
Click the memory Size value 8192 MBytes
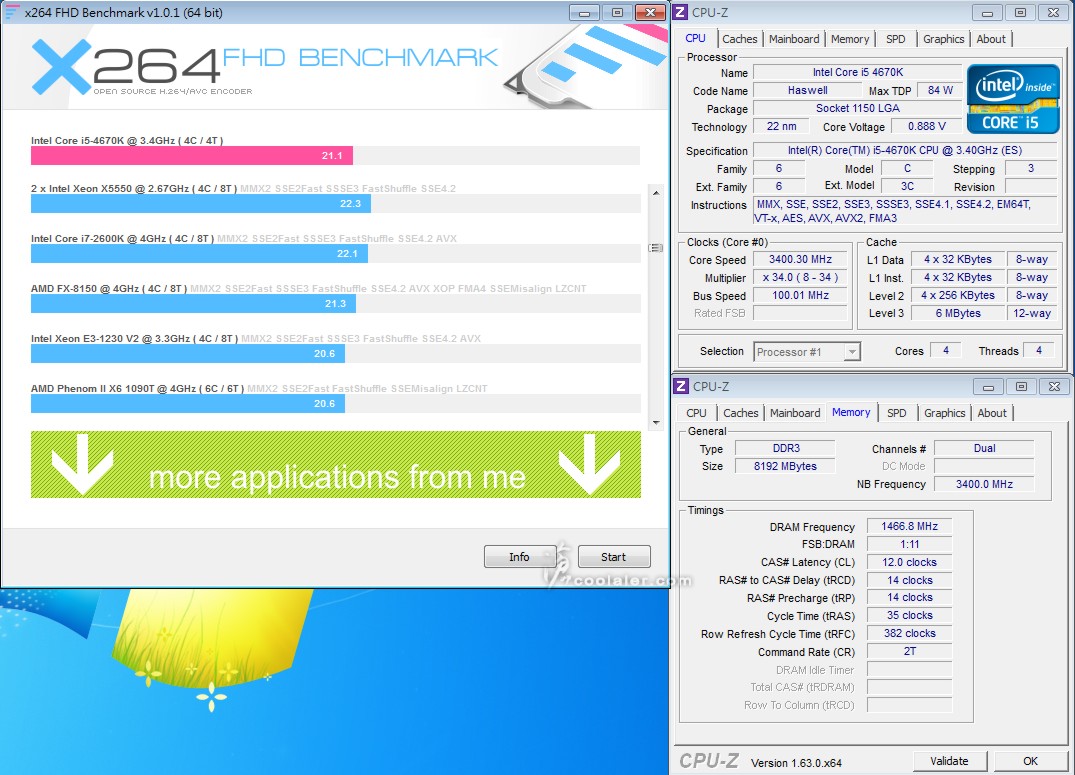785,466
